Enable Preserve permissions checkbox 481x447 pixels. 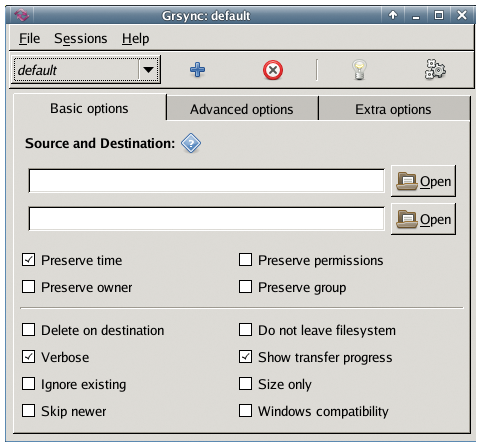tap(245, 260)
